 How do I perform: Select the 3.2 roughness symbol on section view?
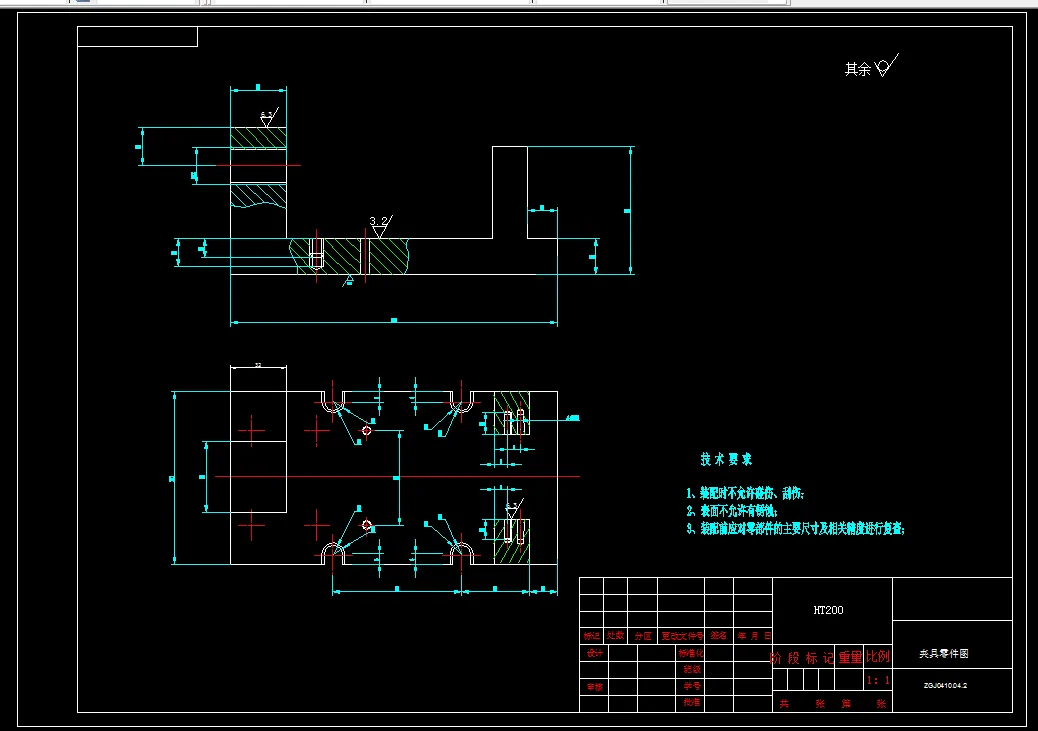pos(381,226)
